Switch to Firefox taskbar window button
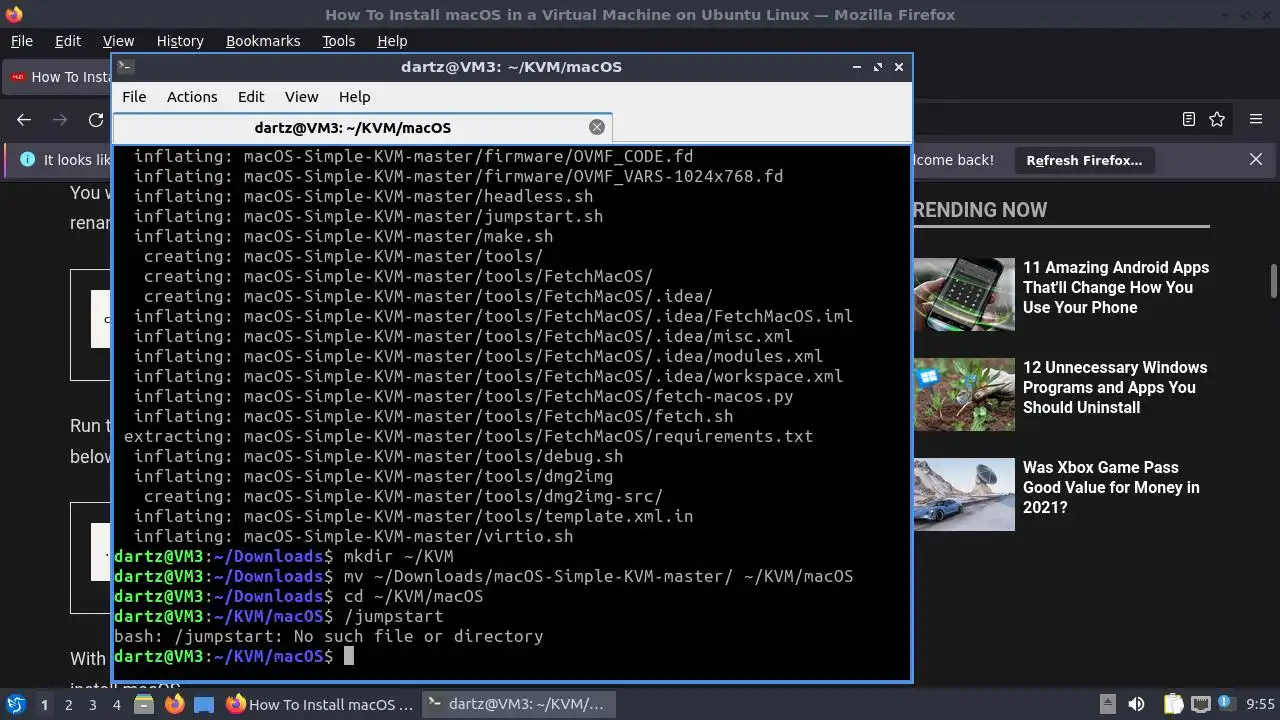This screenshot has height=720, width=1280. pyautogui.click(x=320, y=704)
